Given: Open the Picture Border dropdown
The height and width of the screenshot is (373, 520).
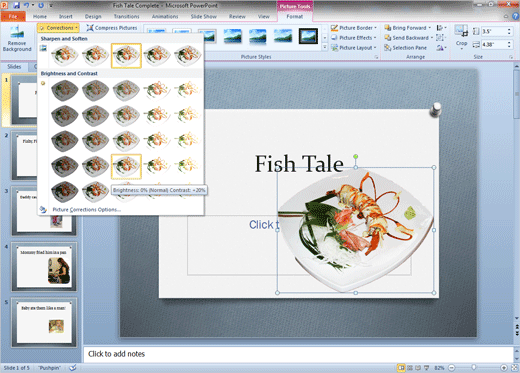Looking at the screenshot, I should click(354, 28).
